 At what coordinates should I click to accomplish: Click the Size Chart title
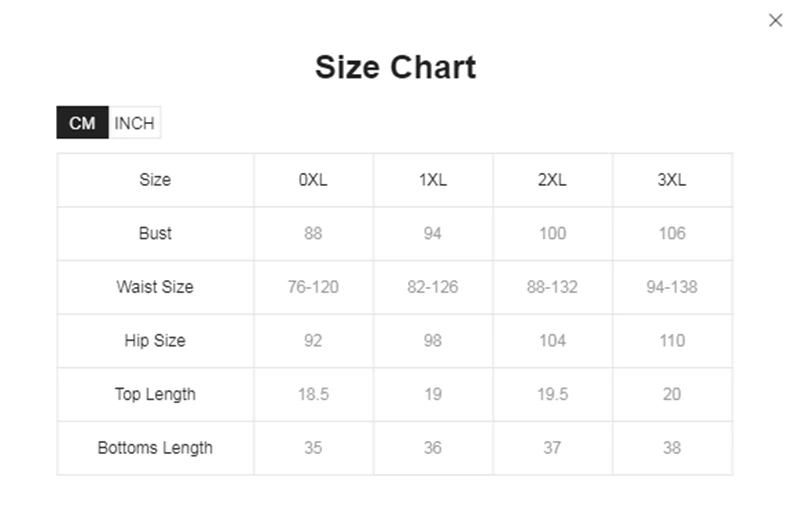pyautogui.click(x=395, y=67)
